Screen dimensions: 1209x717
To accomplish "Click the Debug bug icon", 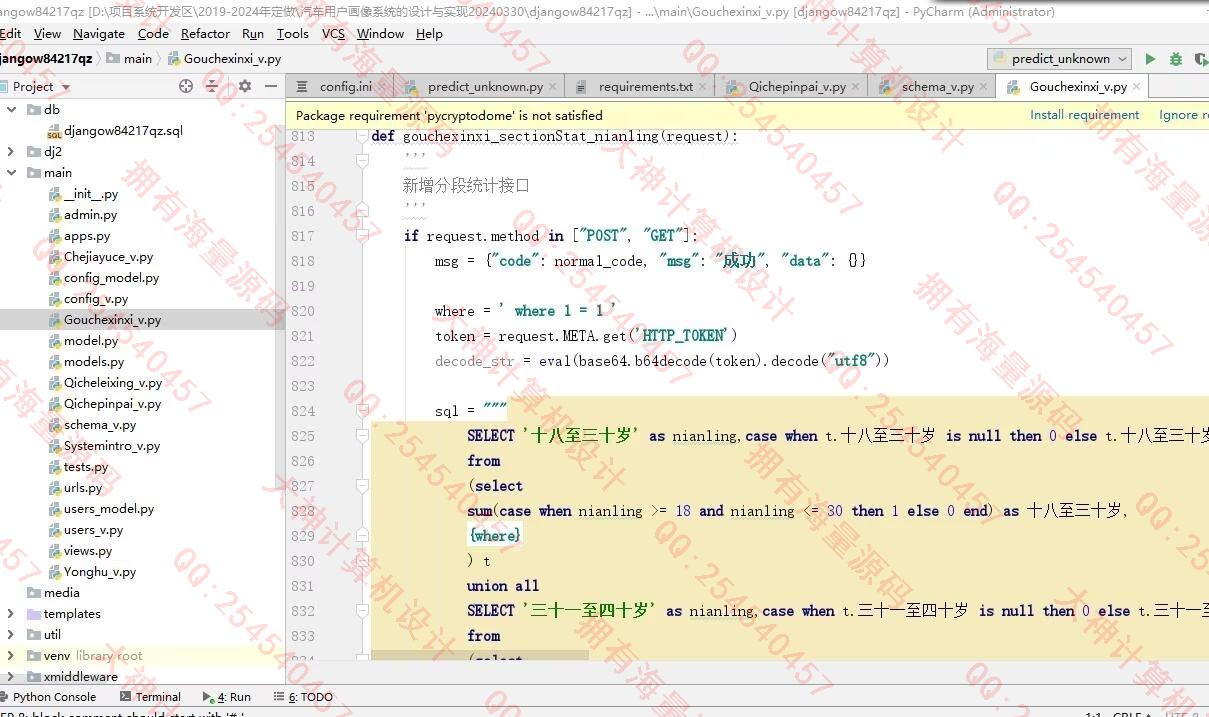I will [x=1175, y=59].
